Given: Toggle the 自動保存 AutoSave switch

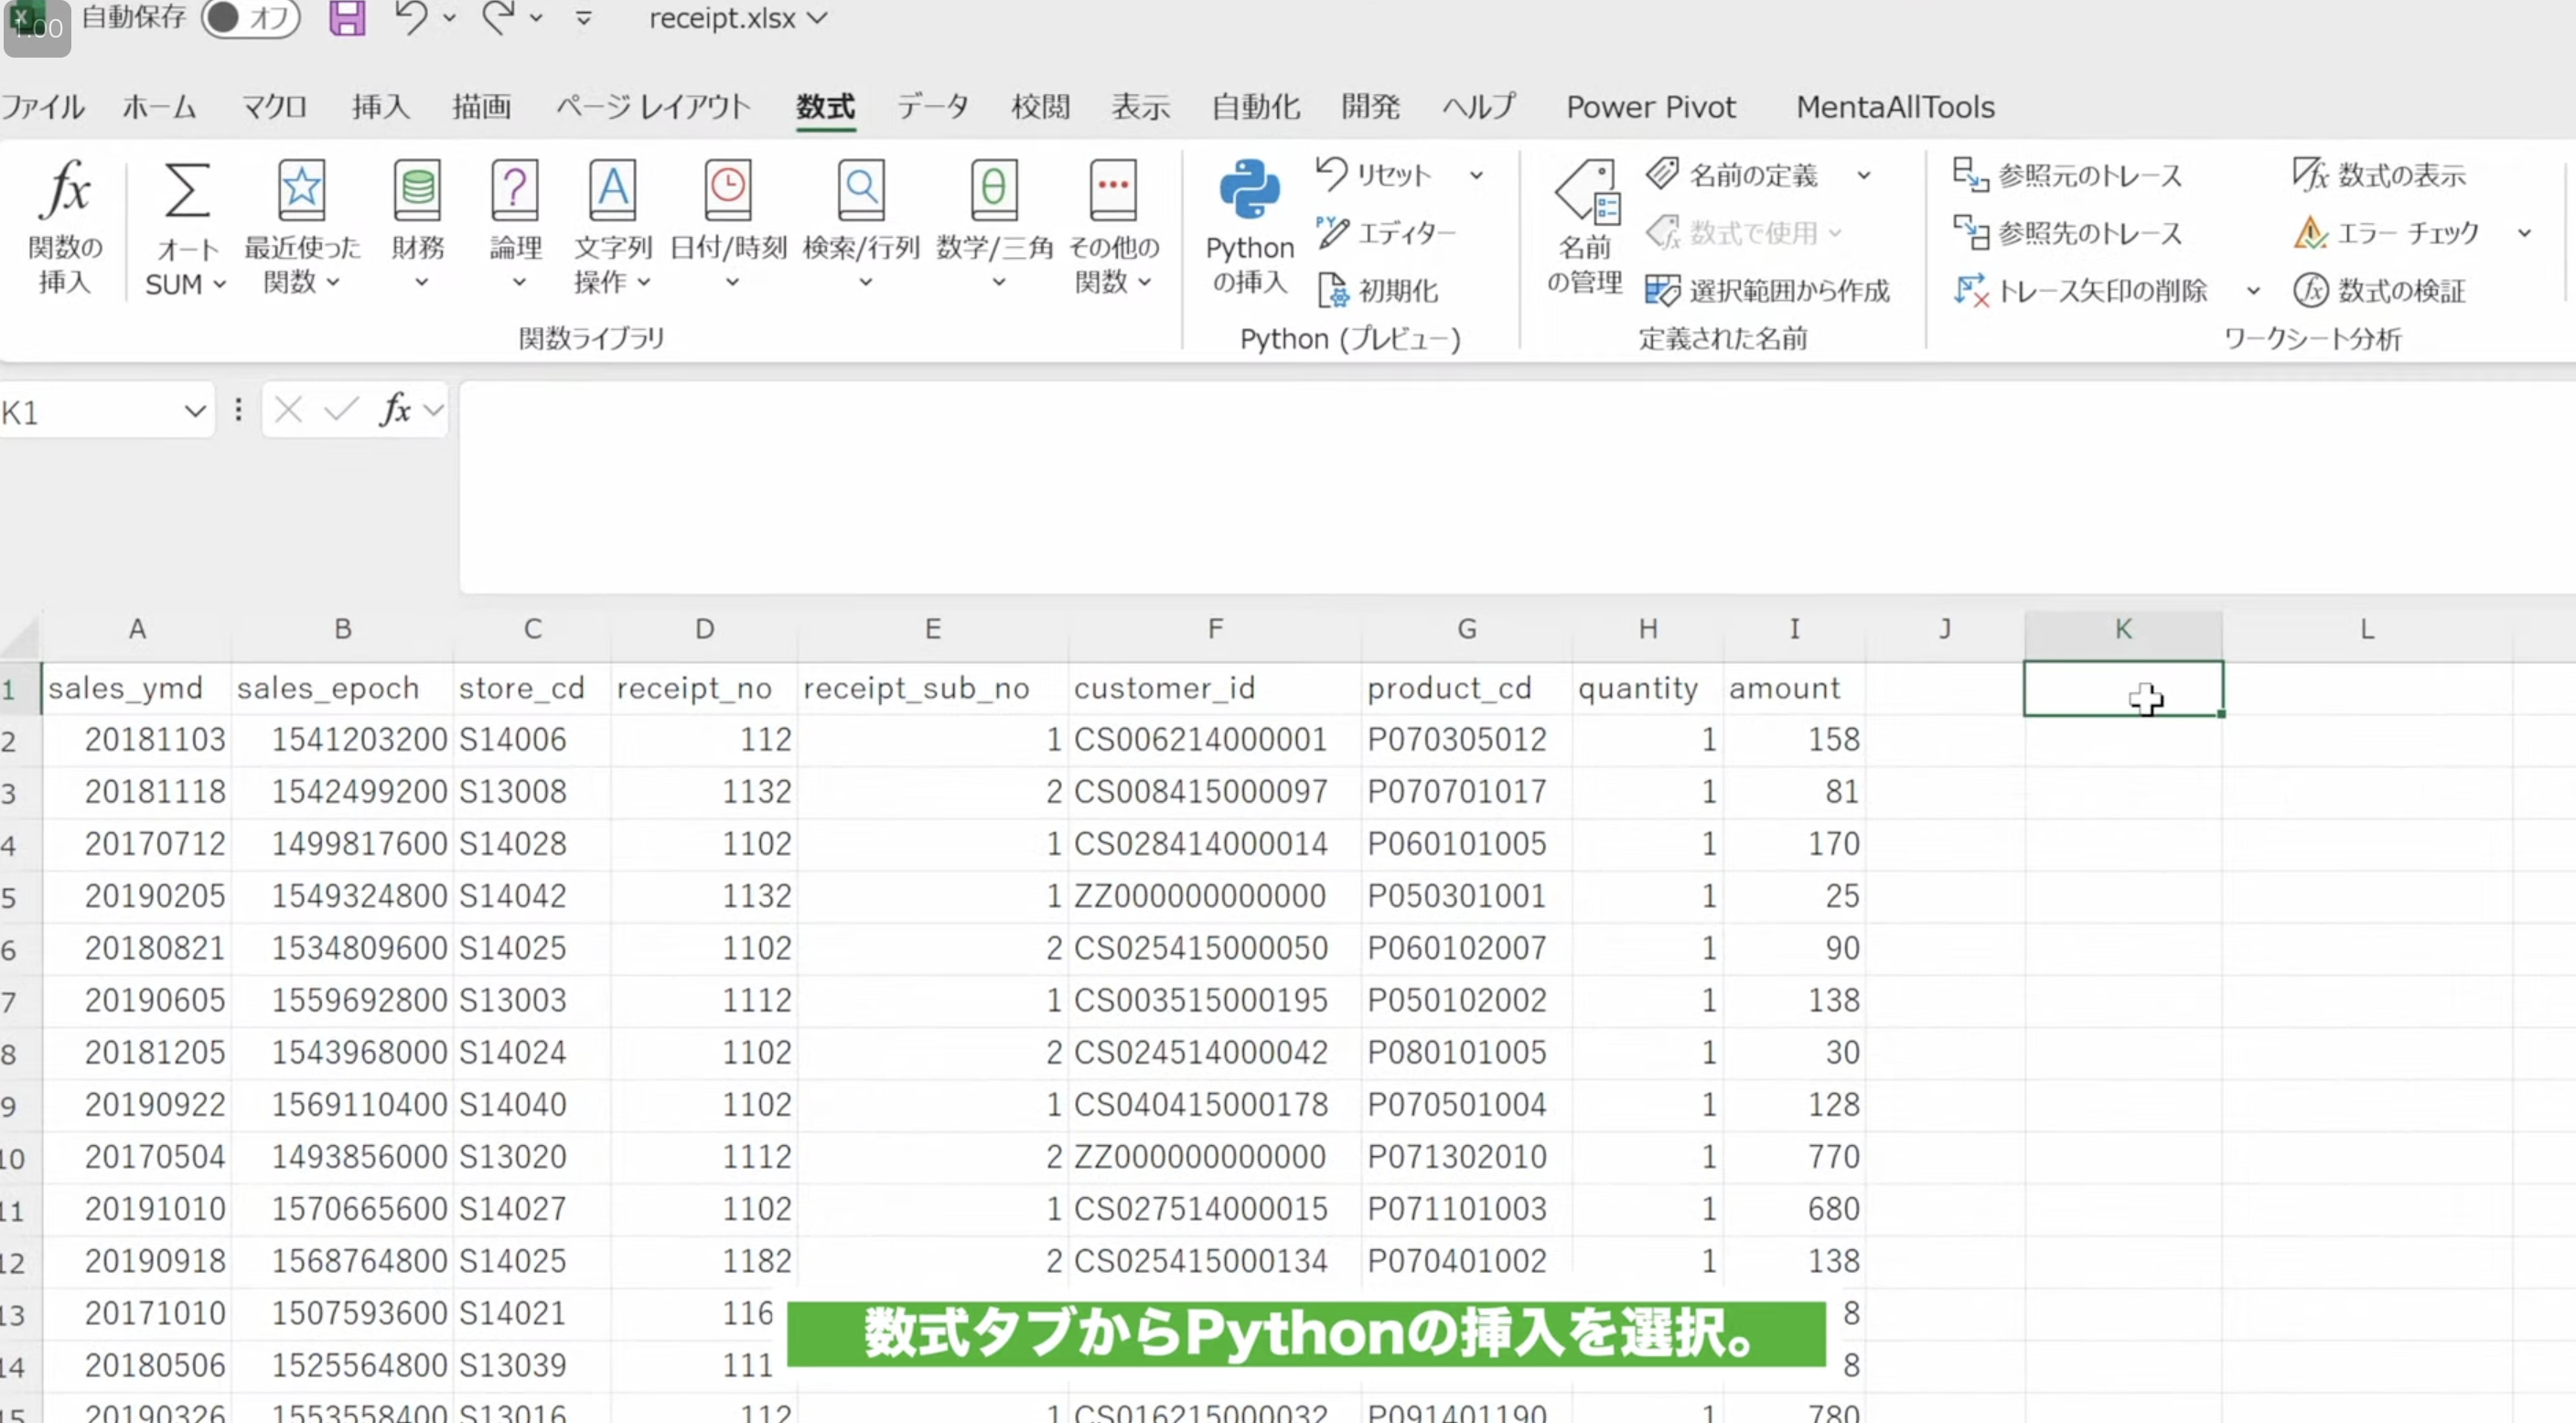Looking at the screenshot, I should [250, 17].
